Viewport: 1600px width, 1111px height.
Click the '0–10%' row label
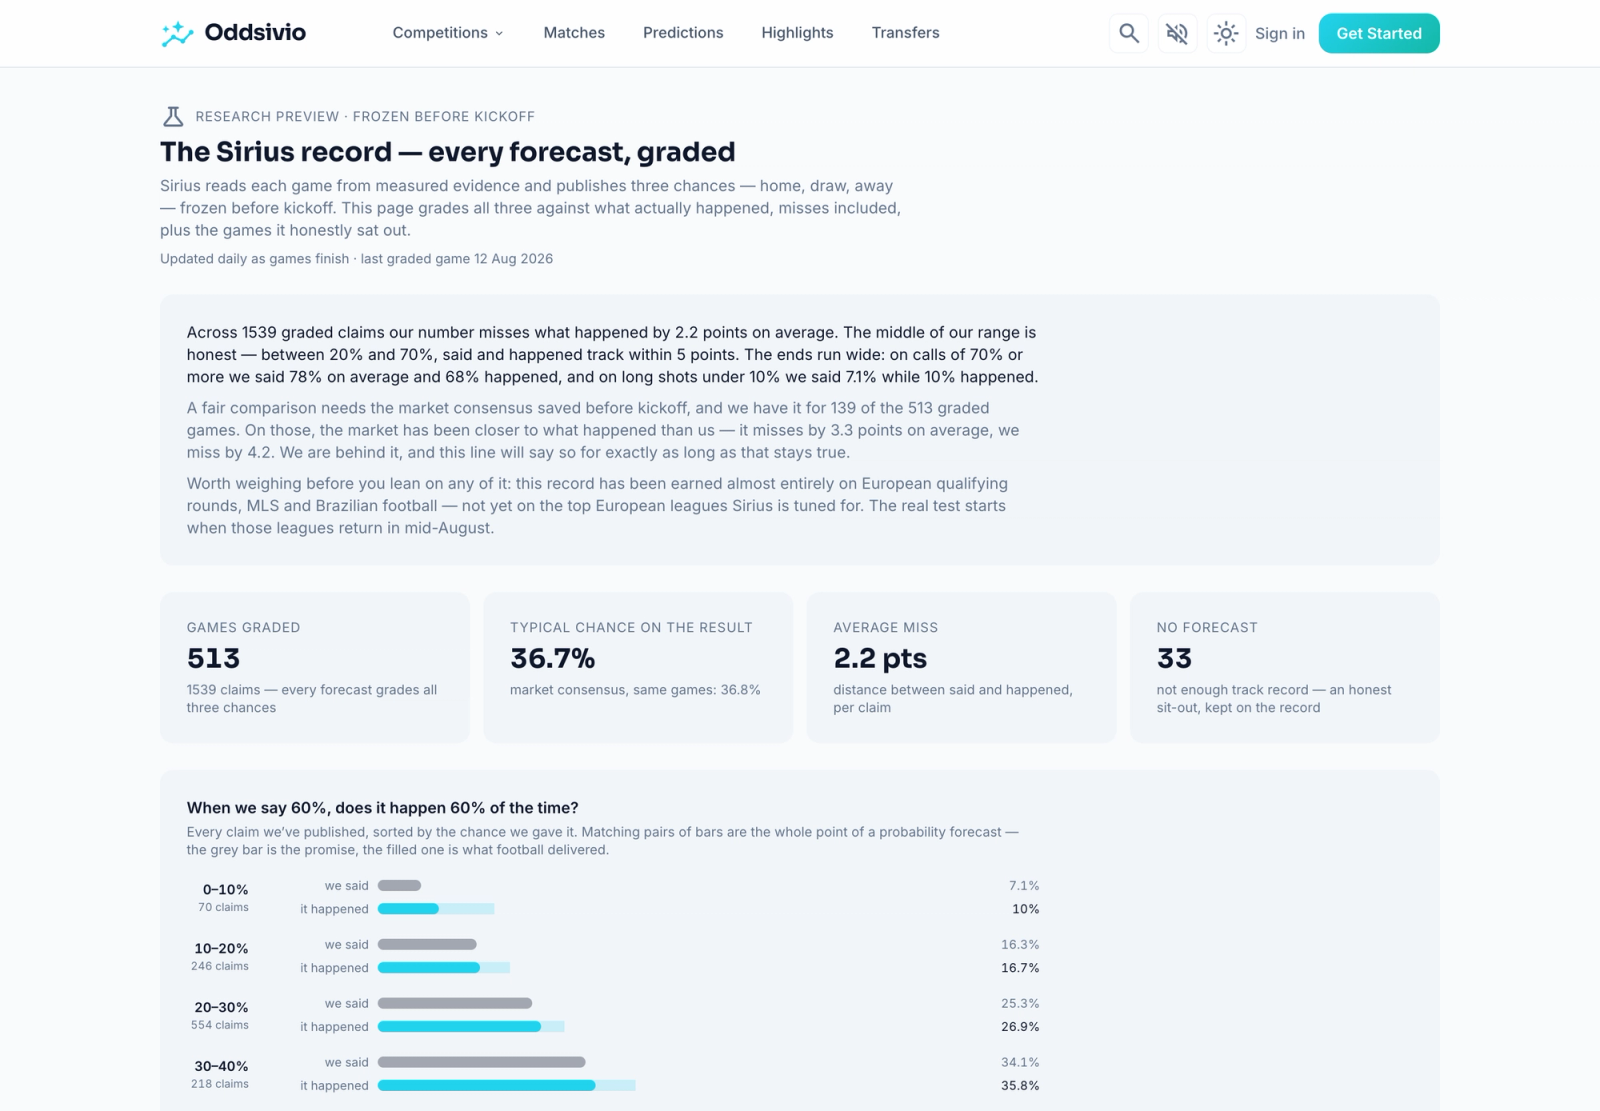[x=225, y=890]
